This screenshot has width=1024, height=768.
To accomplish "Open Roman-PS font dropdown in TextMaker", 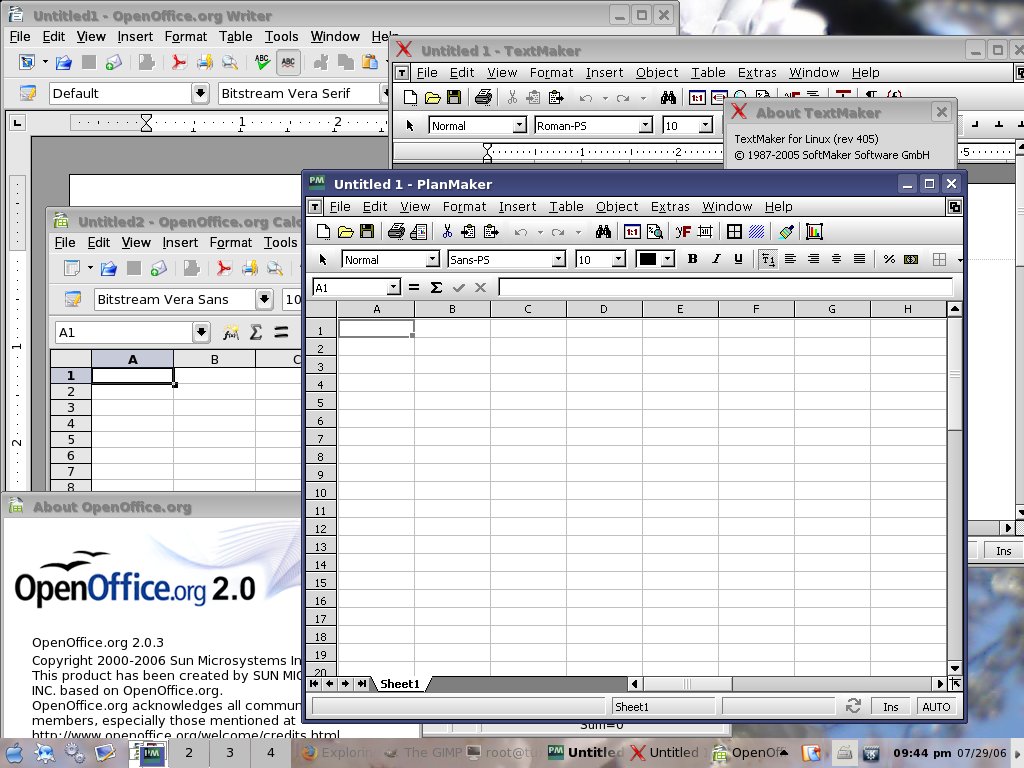I will pos(645,125).
